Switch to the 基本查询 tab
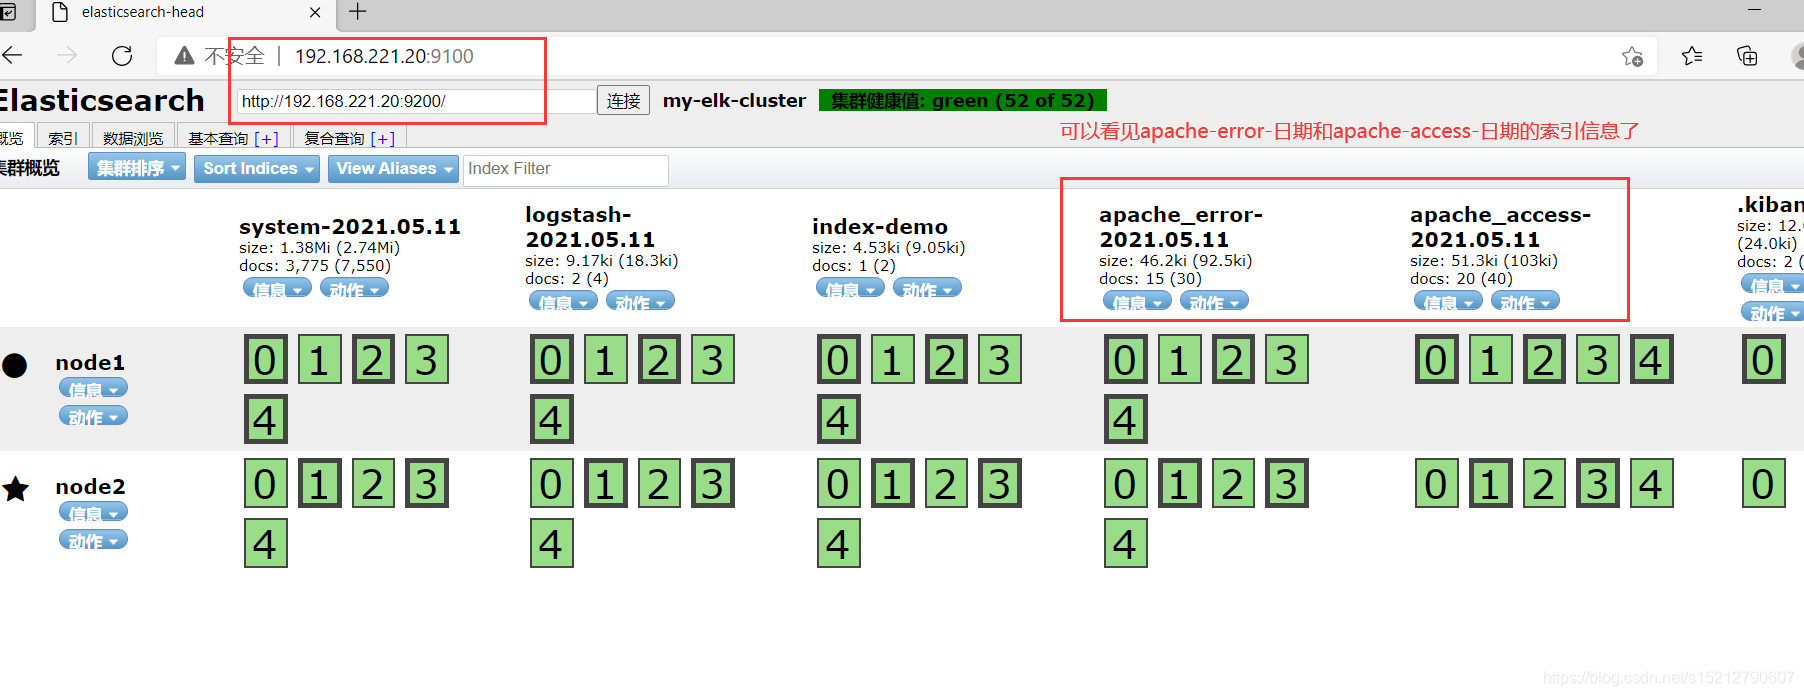Image resolution: width=1804 pixels, height=696 pixels. (218, 139)
